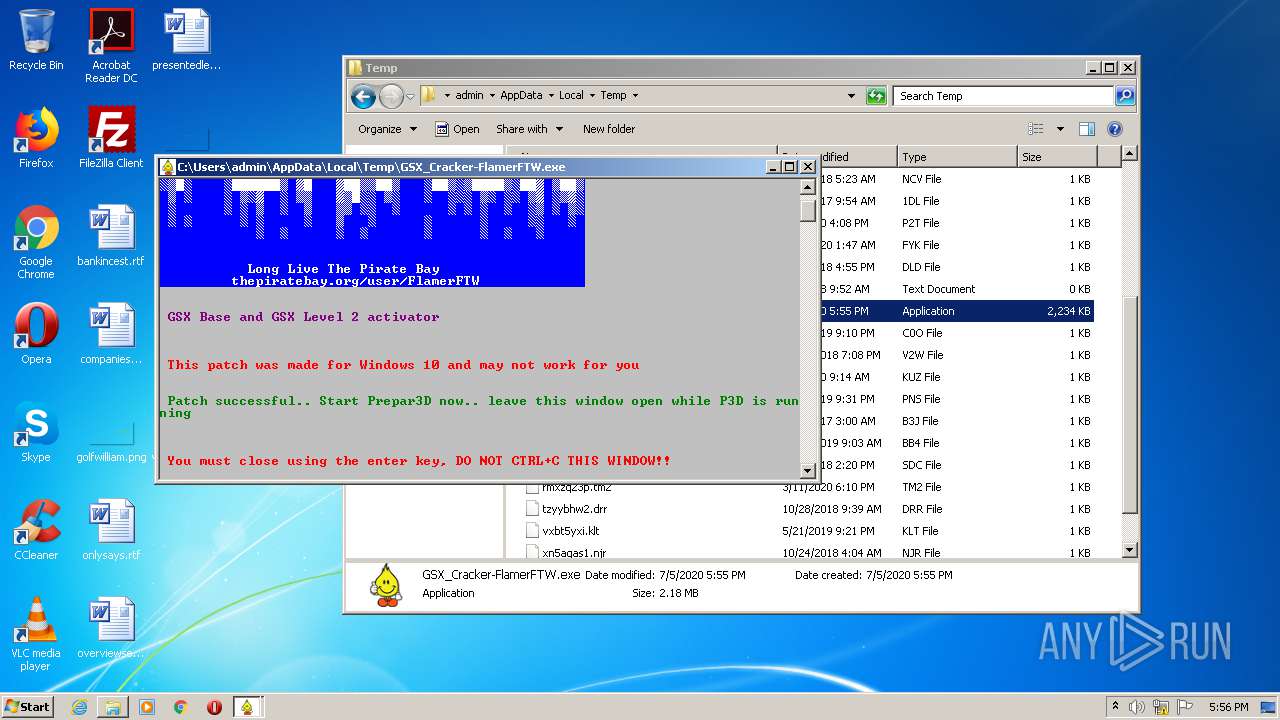
Task: Select the xn5aqas1.njr file
Action: (573, 553)
